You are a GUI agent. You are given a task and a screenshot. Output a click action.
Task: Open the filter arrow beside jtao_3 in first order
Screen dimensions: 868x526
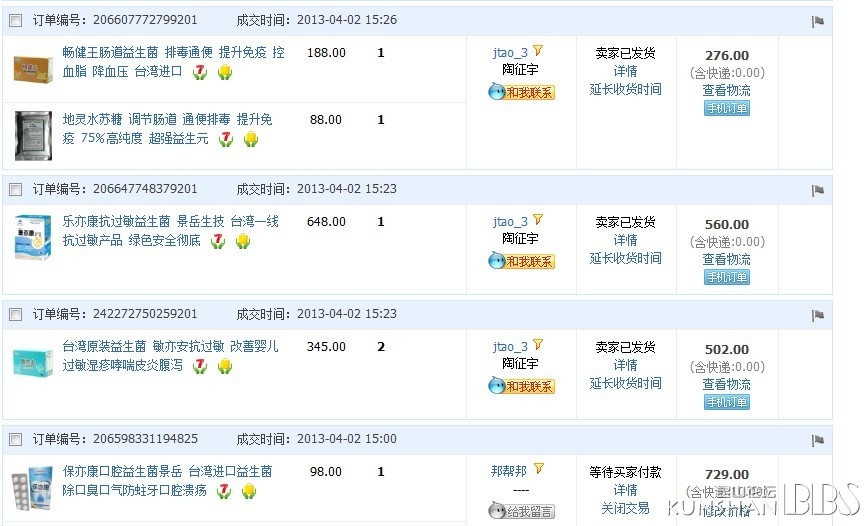tap(538, 51)
